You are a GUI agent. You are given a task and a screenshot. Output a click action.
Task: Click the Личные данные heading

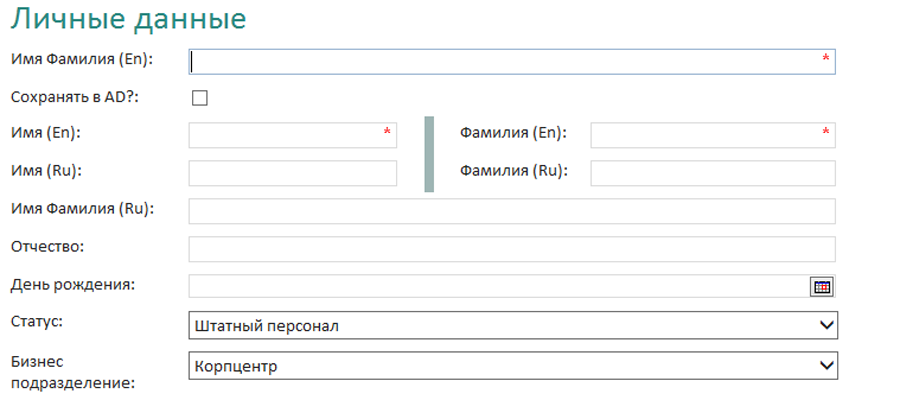tap(129, 19)
